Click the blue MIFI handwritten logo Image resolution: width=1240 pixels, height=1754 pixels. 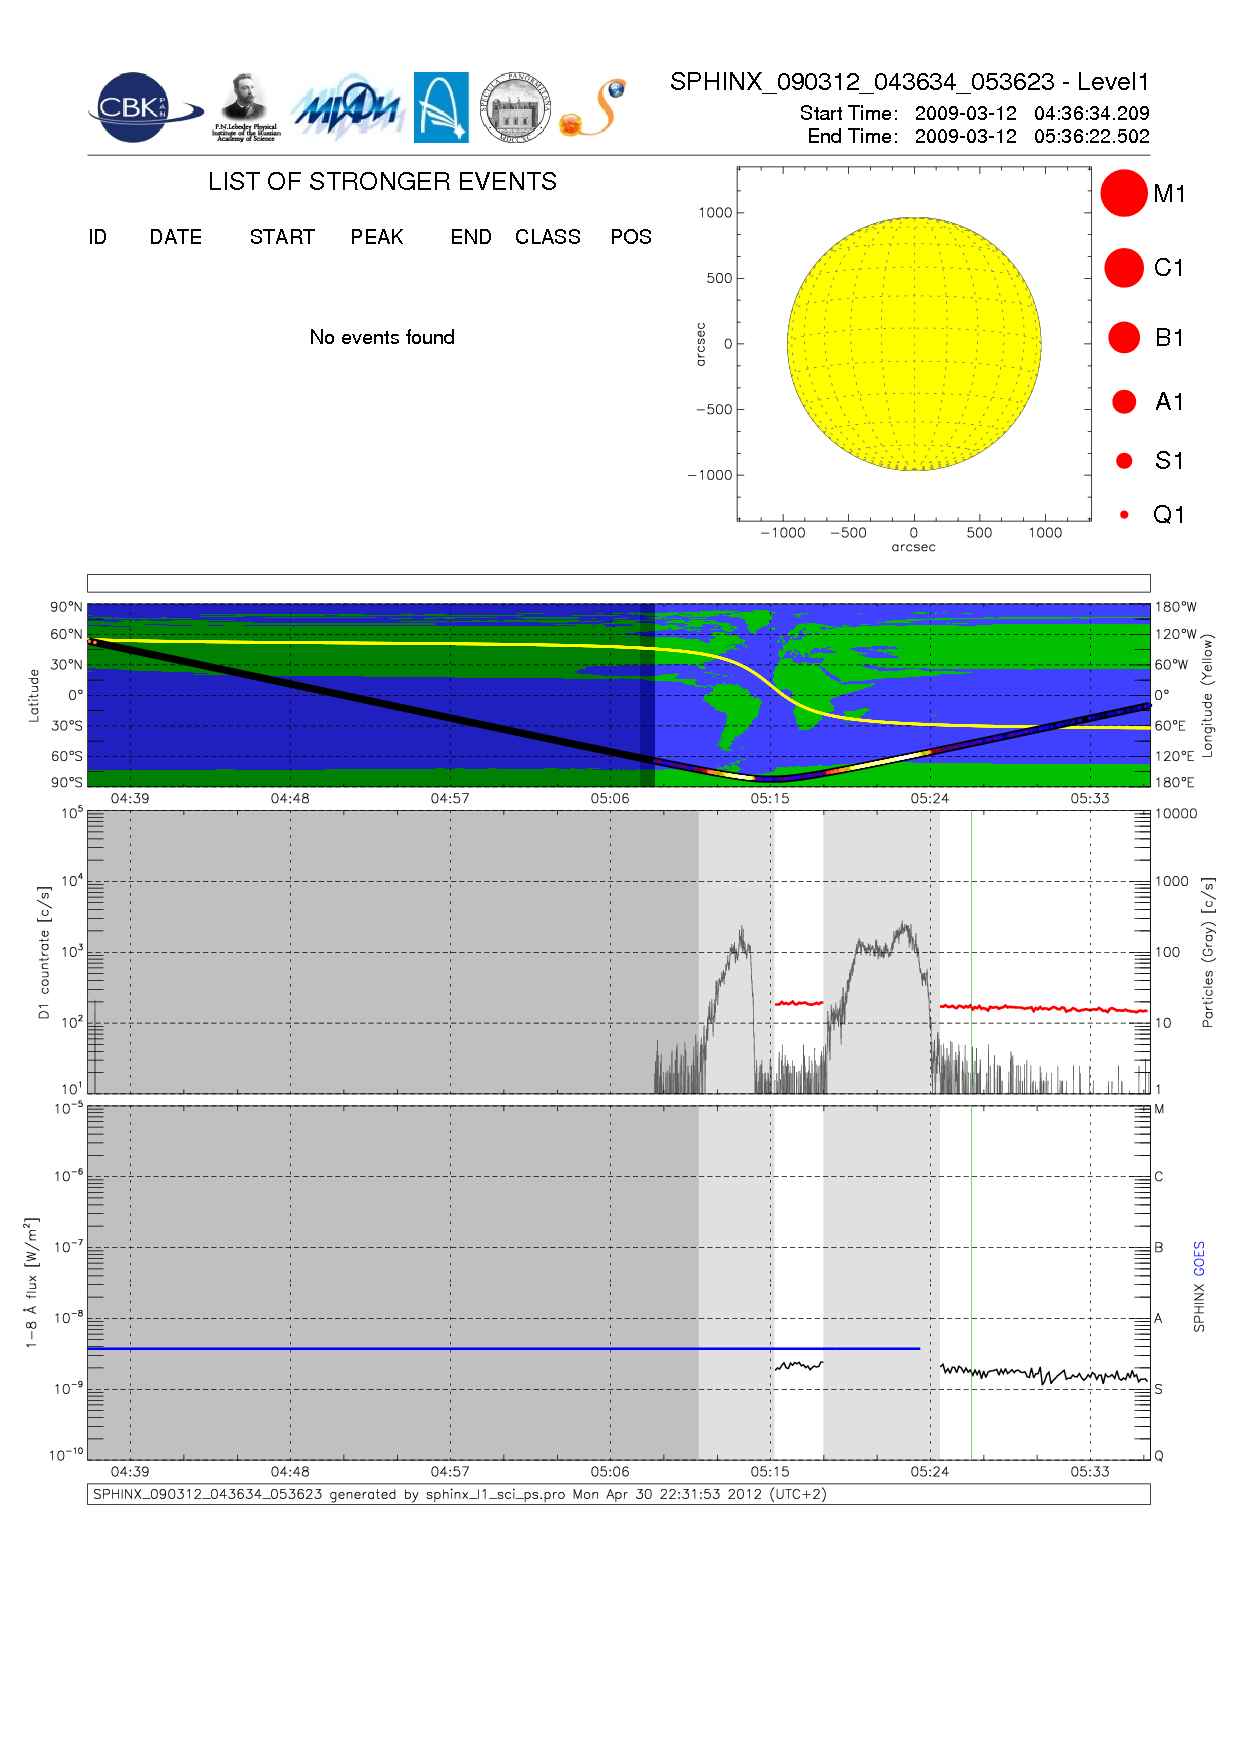coord(347,108)
